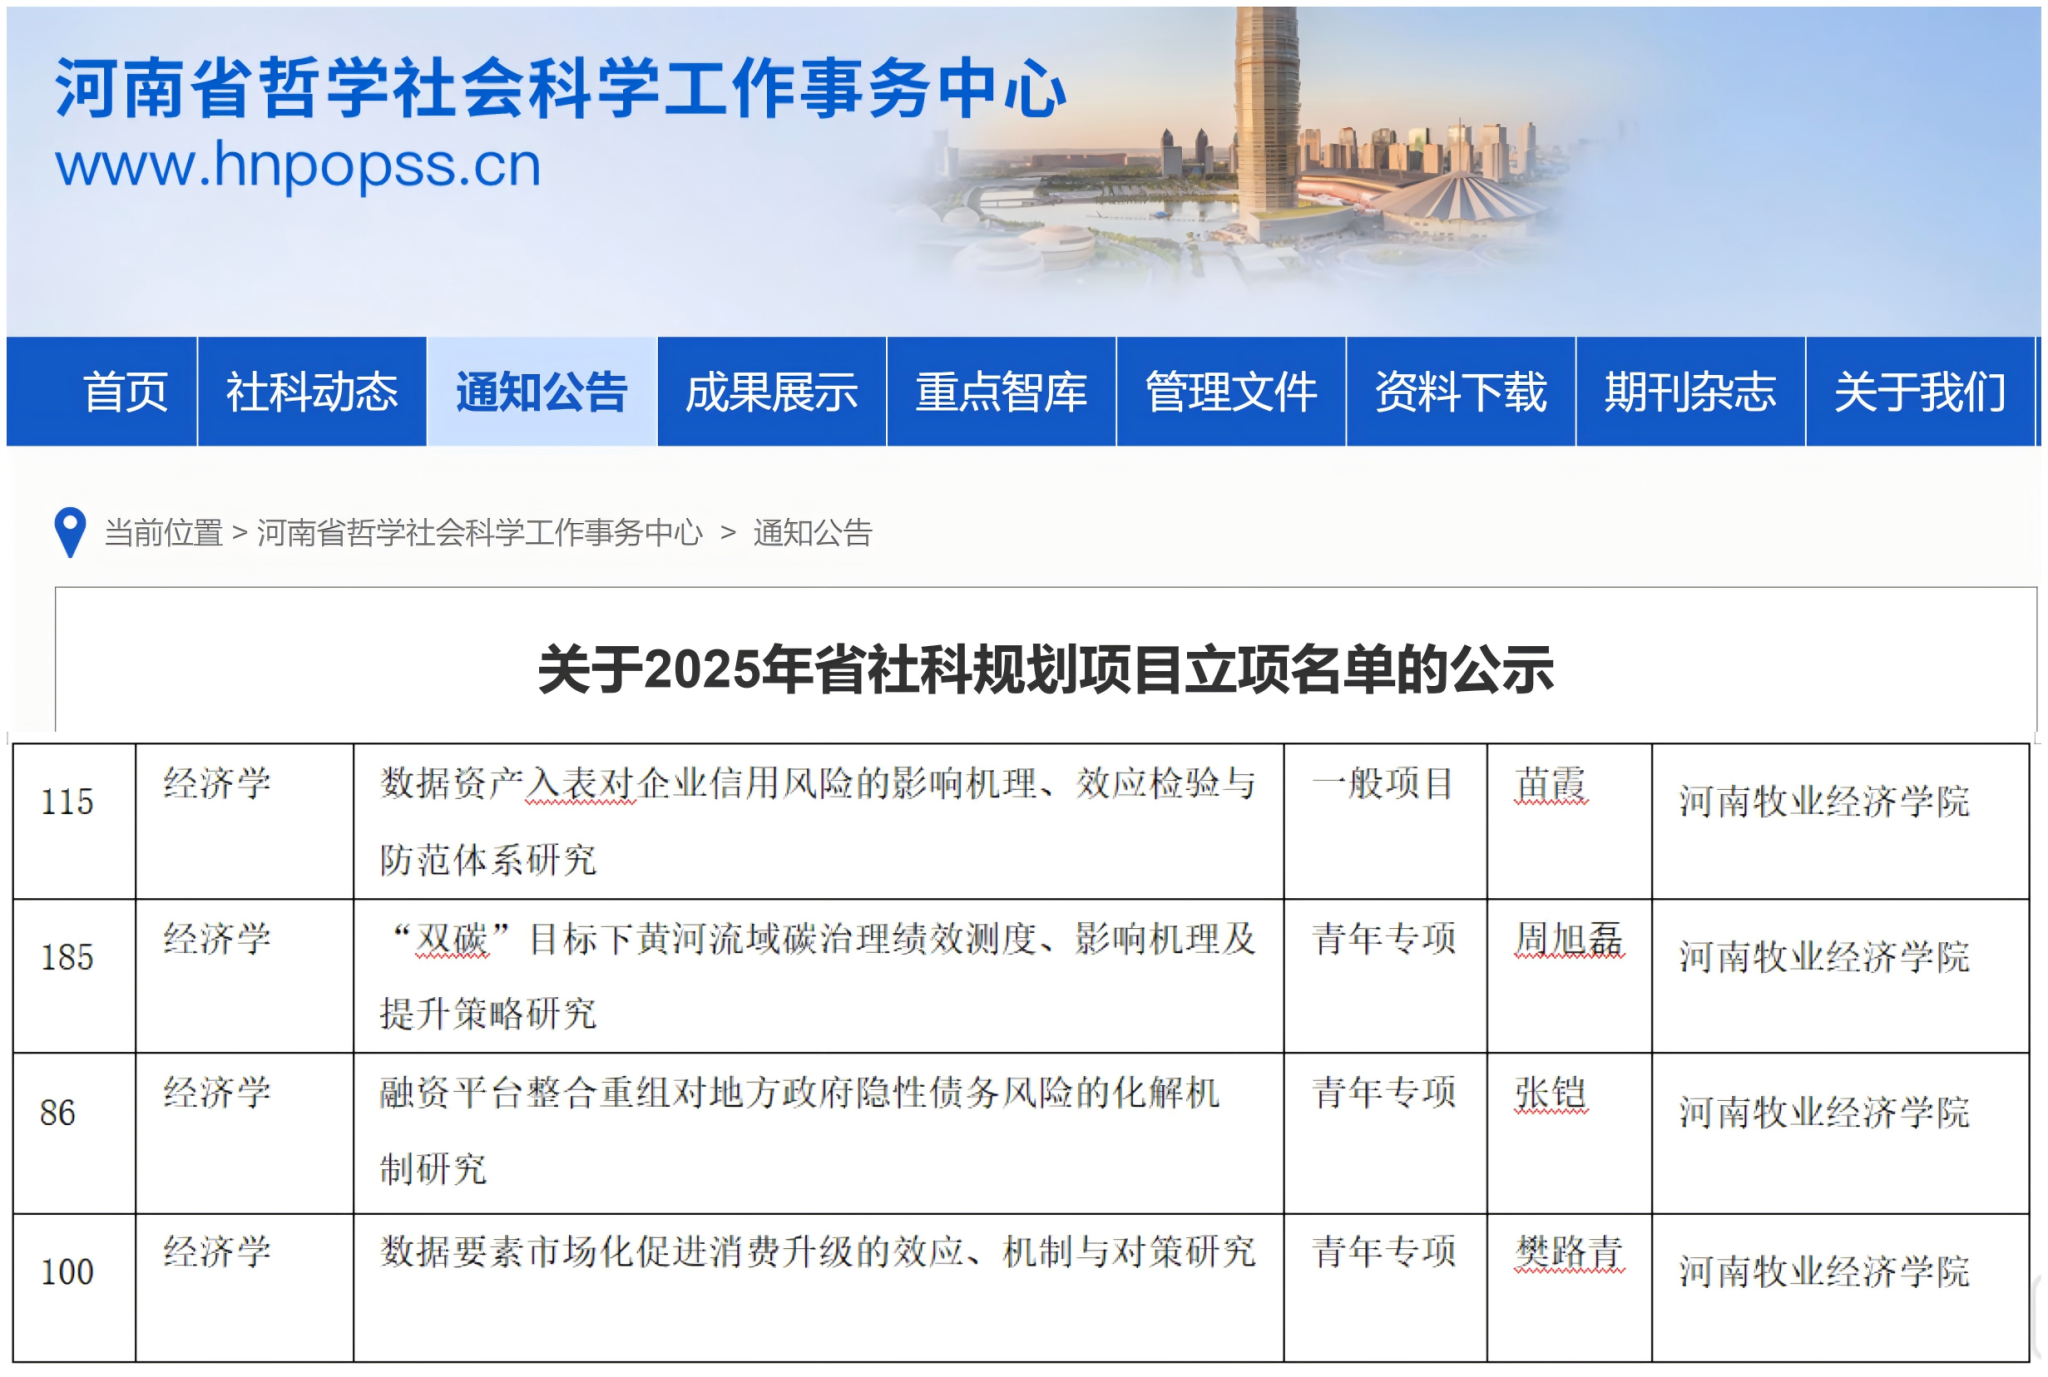The height and width of the screenshot is (1377, 2048).
Task: Open 成果展示 navigation item
Action: pyautogui.click(x=771, y=391)
